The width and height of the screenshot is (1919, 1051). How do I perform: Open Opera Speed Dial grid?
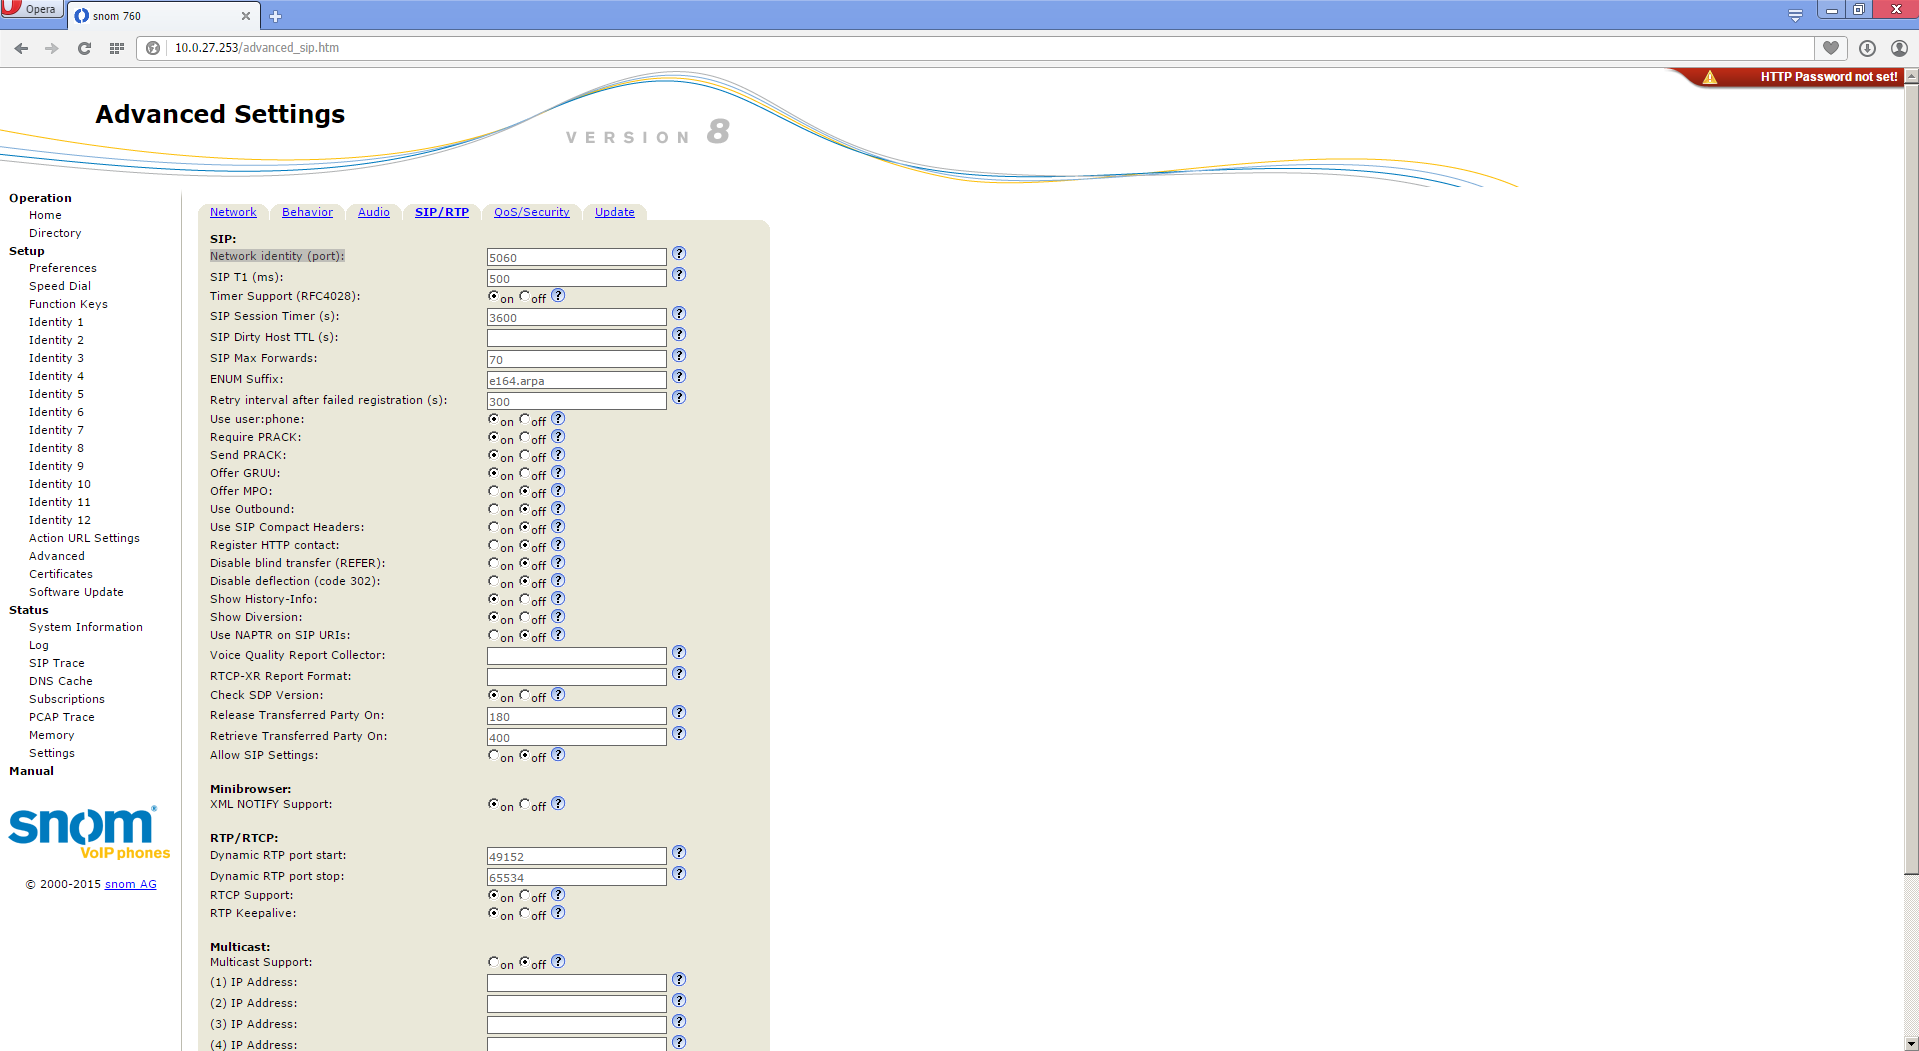click(117, 48)
